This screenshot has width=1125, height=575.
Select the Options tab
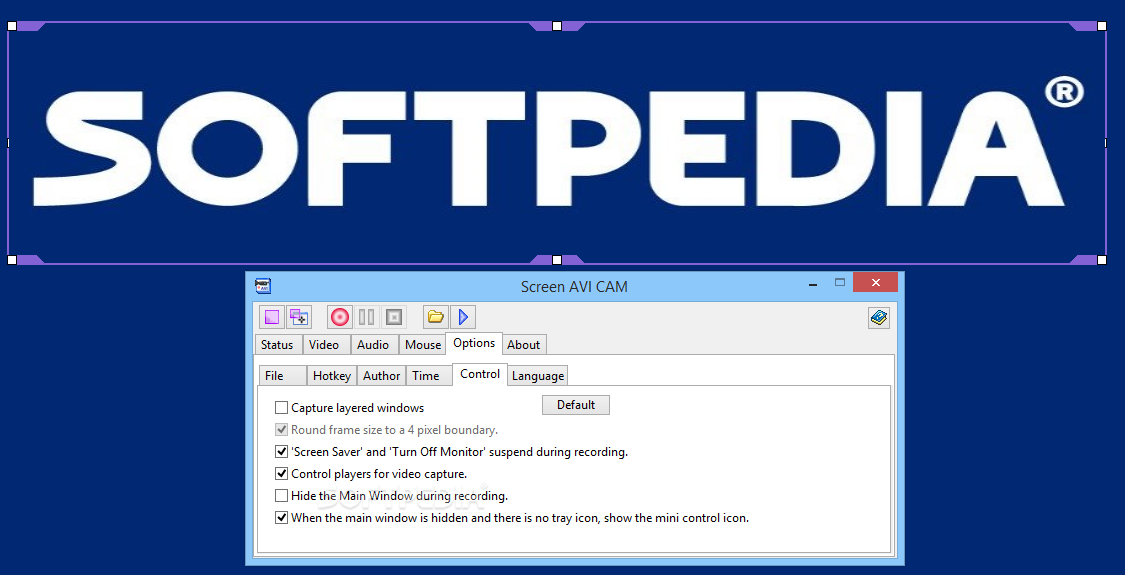[474, 343]
